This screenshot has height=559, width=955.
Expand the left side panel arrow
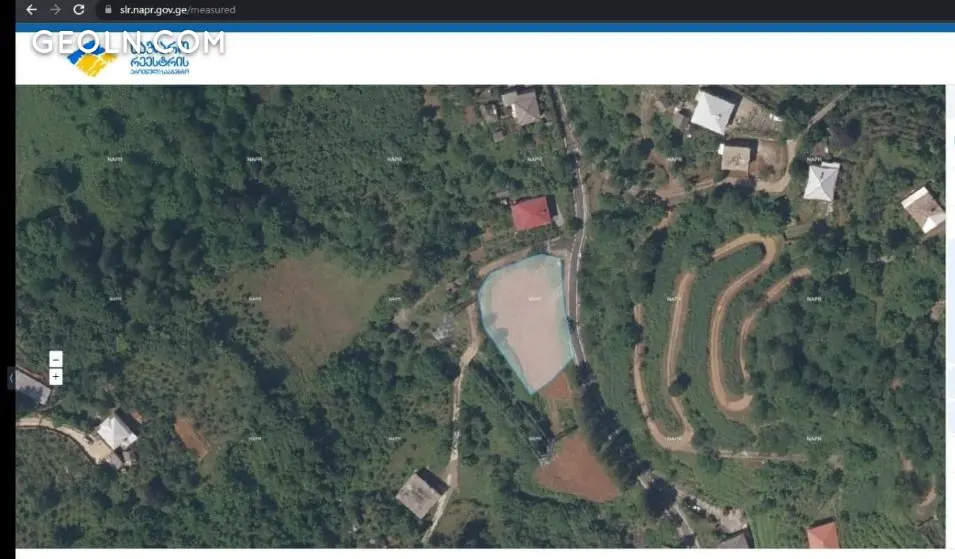(x=11, y=378)
